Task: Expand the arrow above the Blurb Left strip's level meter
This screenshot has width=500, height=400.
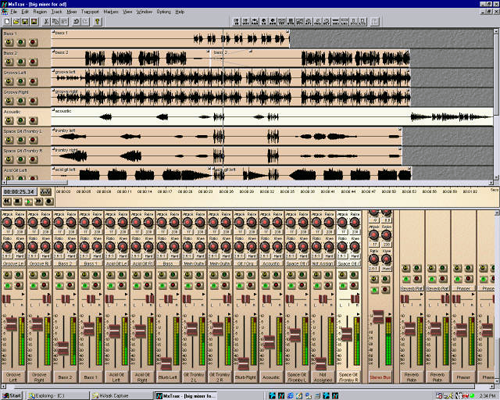Action: pos(177,314)
